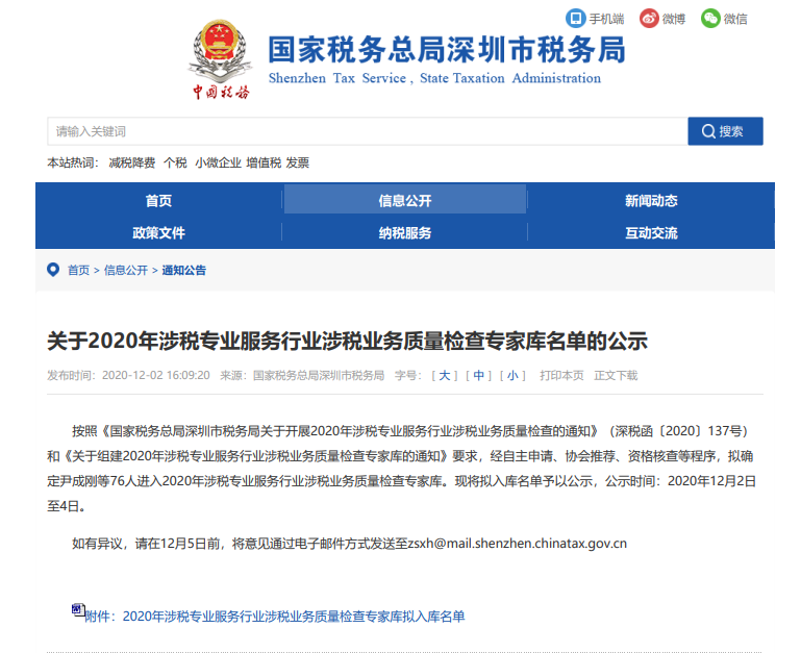This screenshot has height=654, width=802.
Task: Select hot keyword 发票
Action: [x=298, y=163]
